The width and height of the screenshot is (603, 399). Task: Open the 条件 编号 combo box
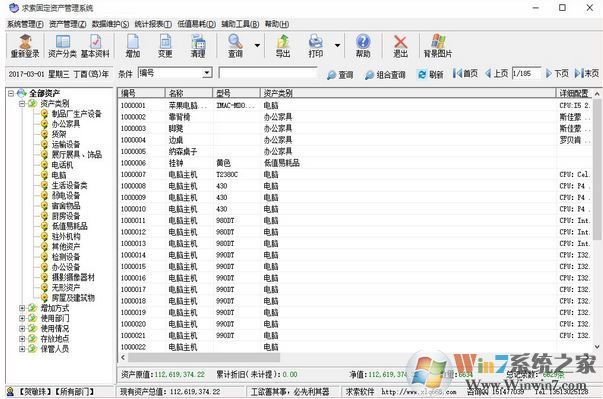point(175,73)
